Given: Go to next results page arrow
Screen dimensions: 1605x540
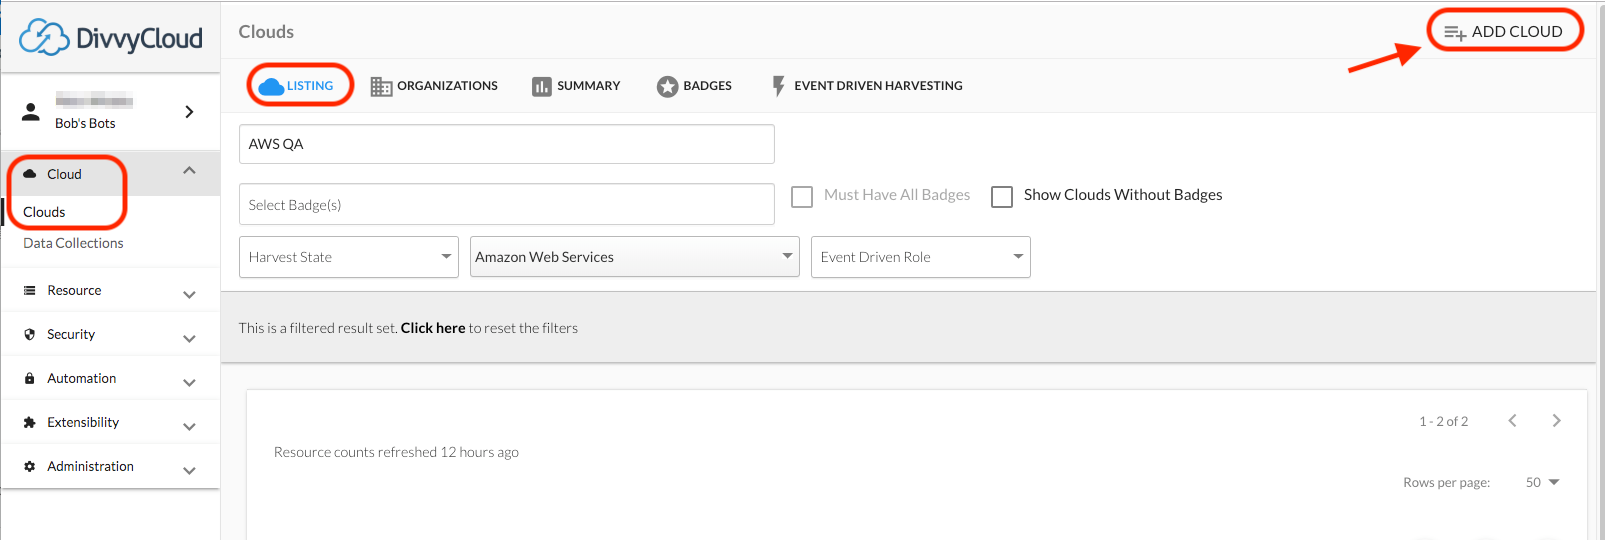Looking at the screenshot, I should point(1556,421).
